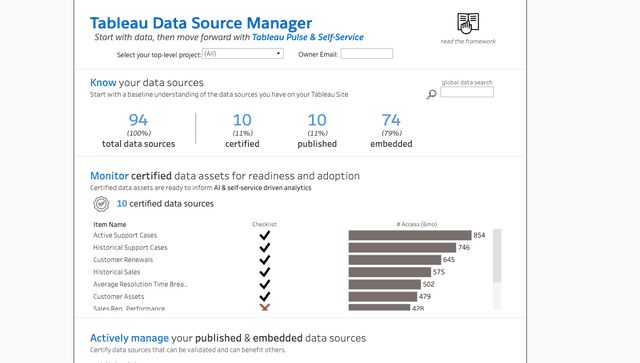640x363 pixels.
Task: Click checkmark for Active Support Cases
Action: coord(264,235)
